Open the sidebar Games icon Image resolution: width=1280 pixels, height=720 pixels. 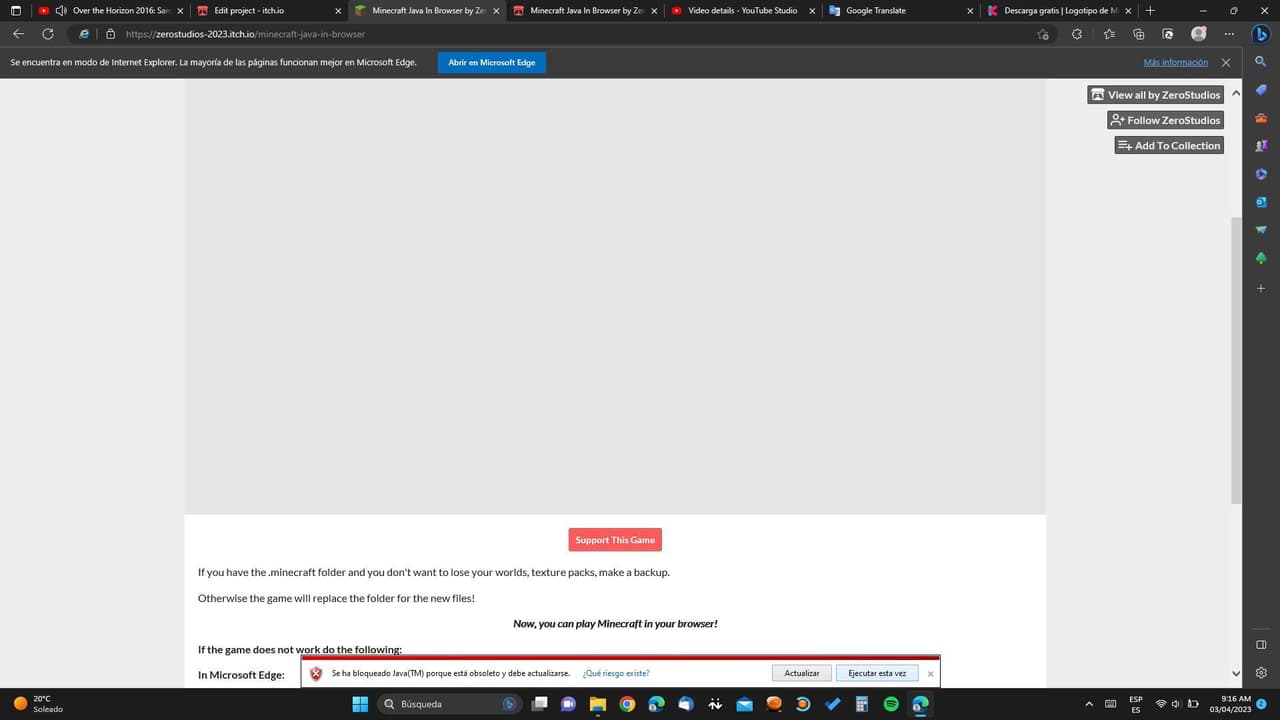(1261, 146)
